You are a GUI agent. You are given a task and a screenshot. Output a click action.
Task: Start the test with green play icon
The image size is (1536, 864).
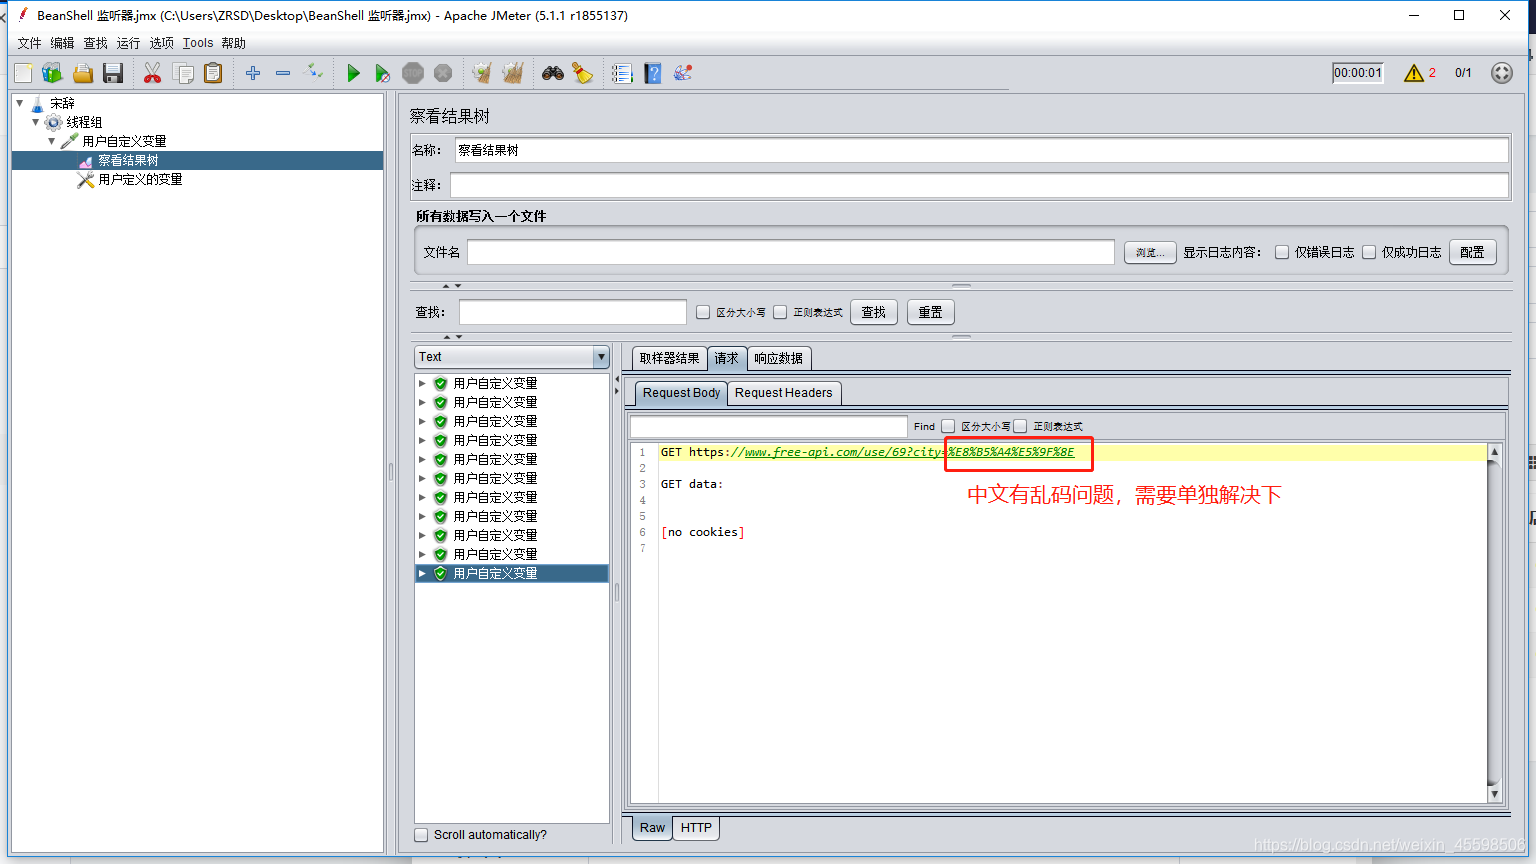[x=353, y=73]
